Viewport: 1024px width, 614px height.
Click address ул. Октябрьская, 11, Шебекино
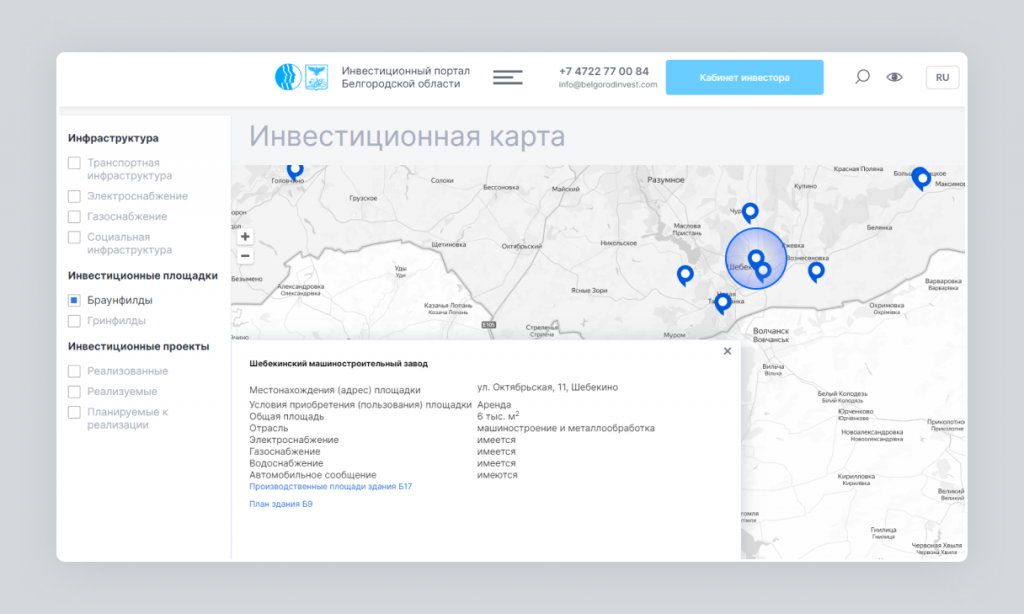point(547,387)
